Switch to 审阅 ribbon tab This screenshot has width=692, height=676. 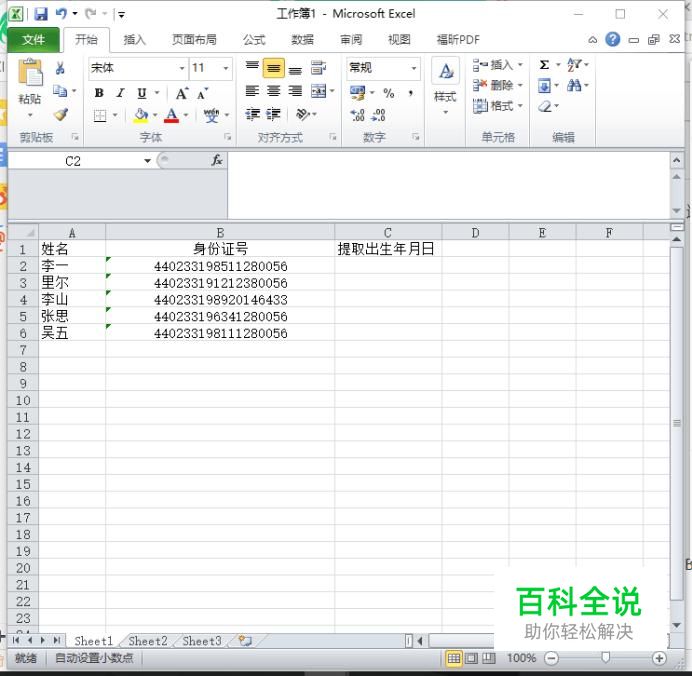[x=351, y=40]
